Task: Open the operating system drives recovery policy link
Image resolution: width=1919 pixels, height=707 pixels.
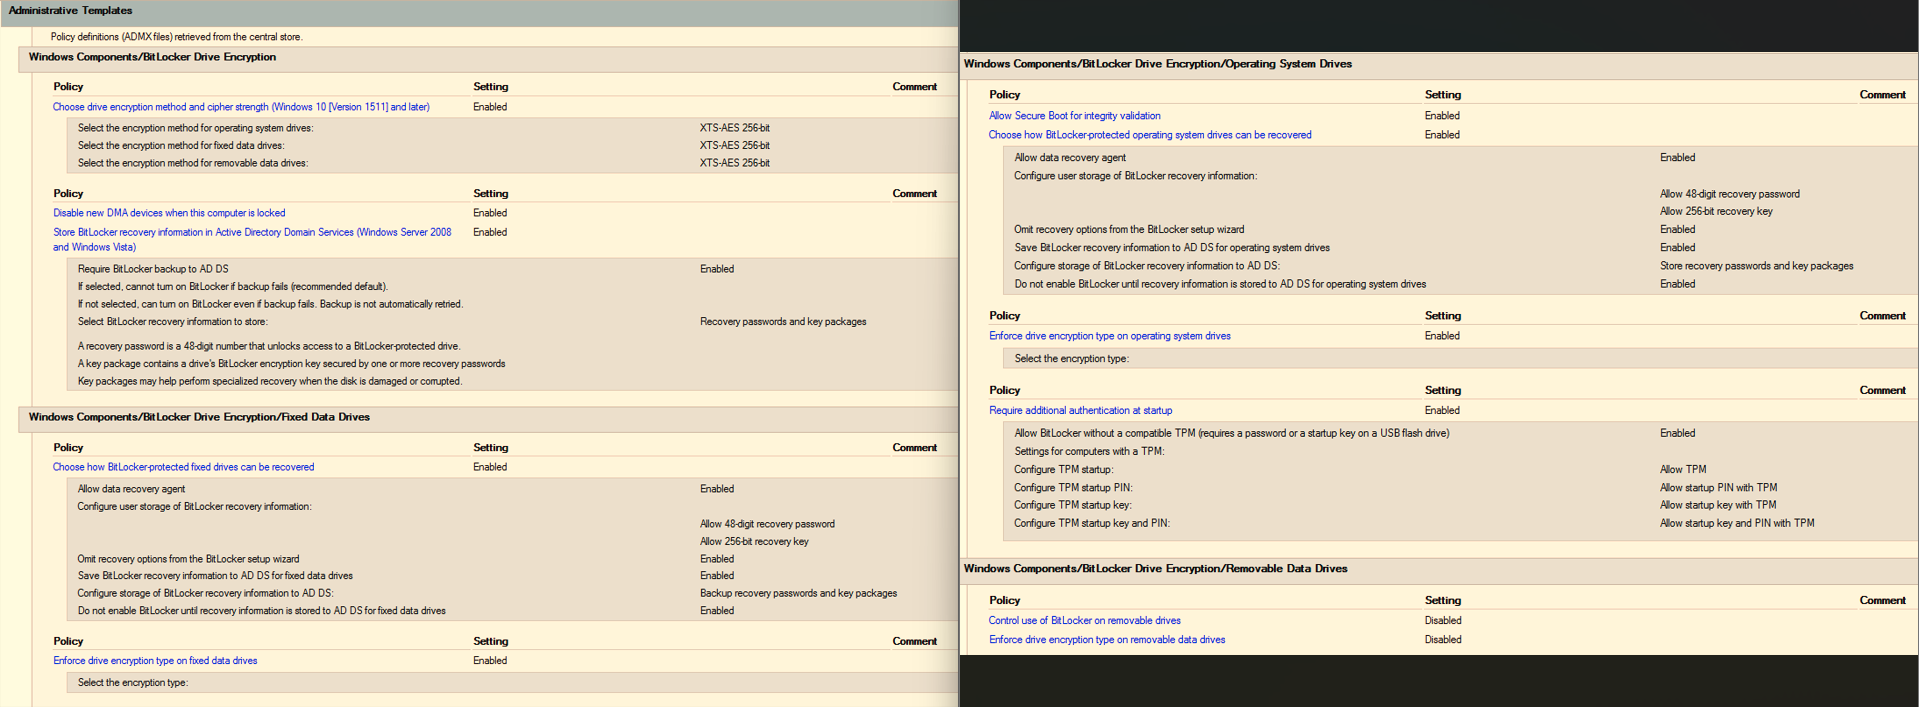Action: tap(1150, 135)
